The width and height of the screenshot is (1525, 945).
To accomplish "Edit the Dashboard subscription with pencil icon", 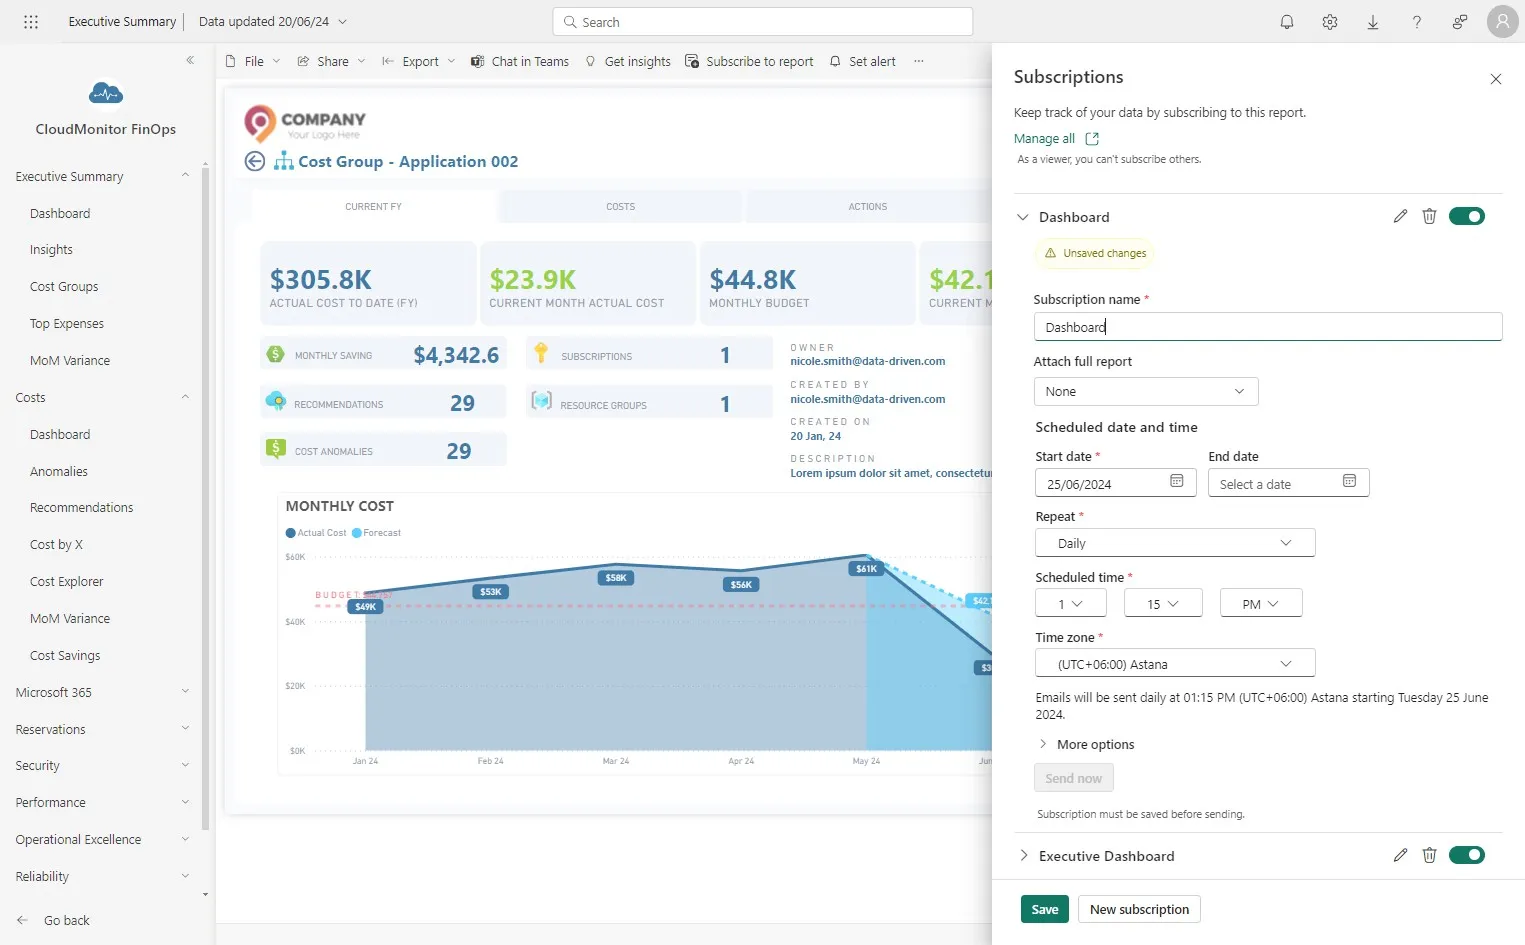I will [x=1400, y=216].
